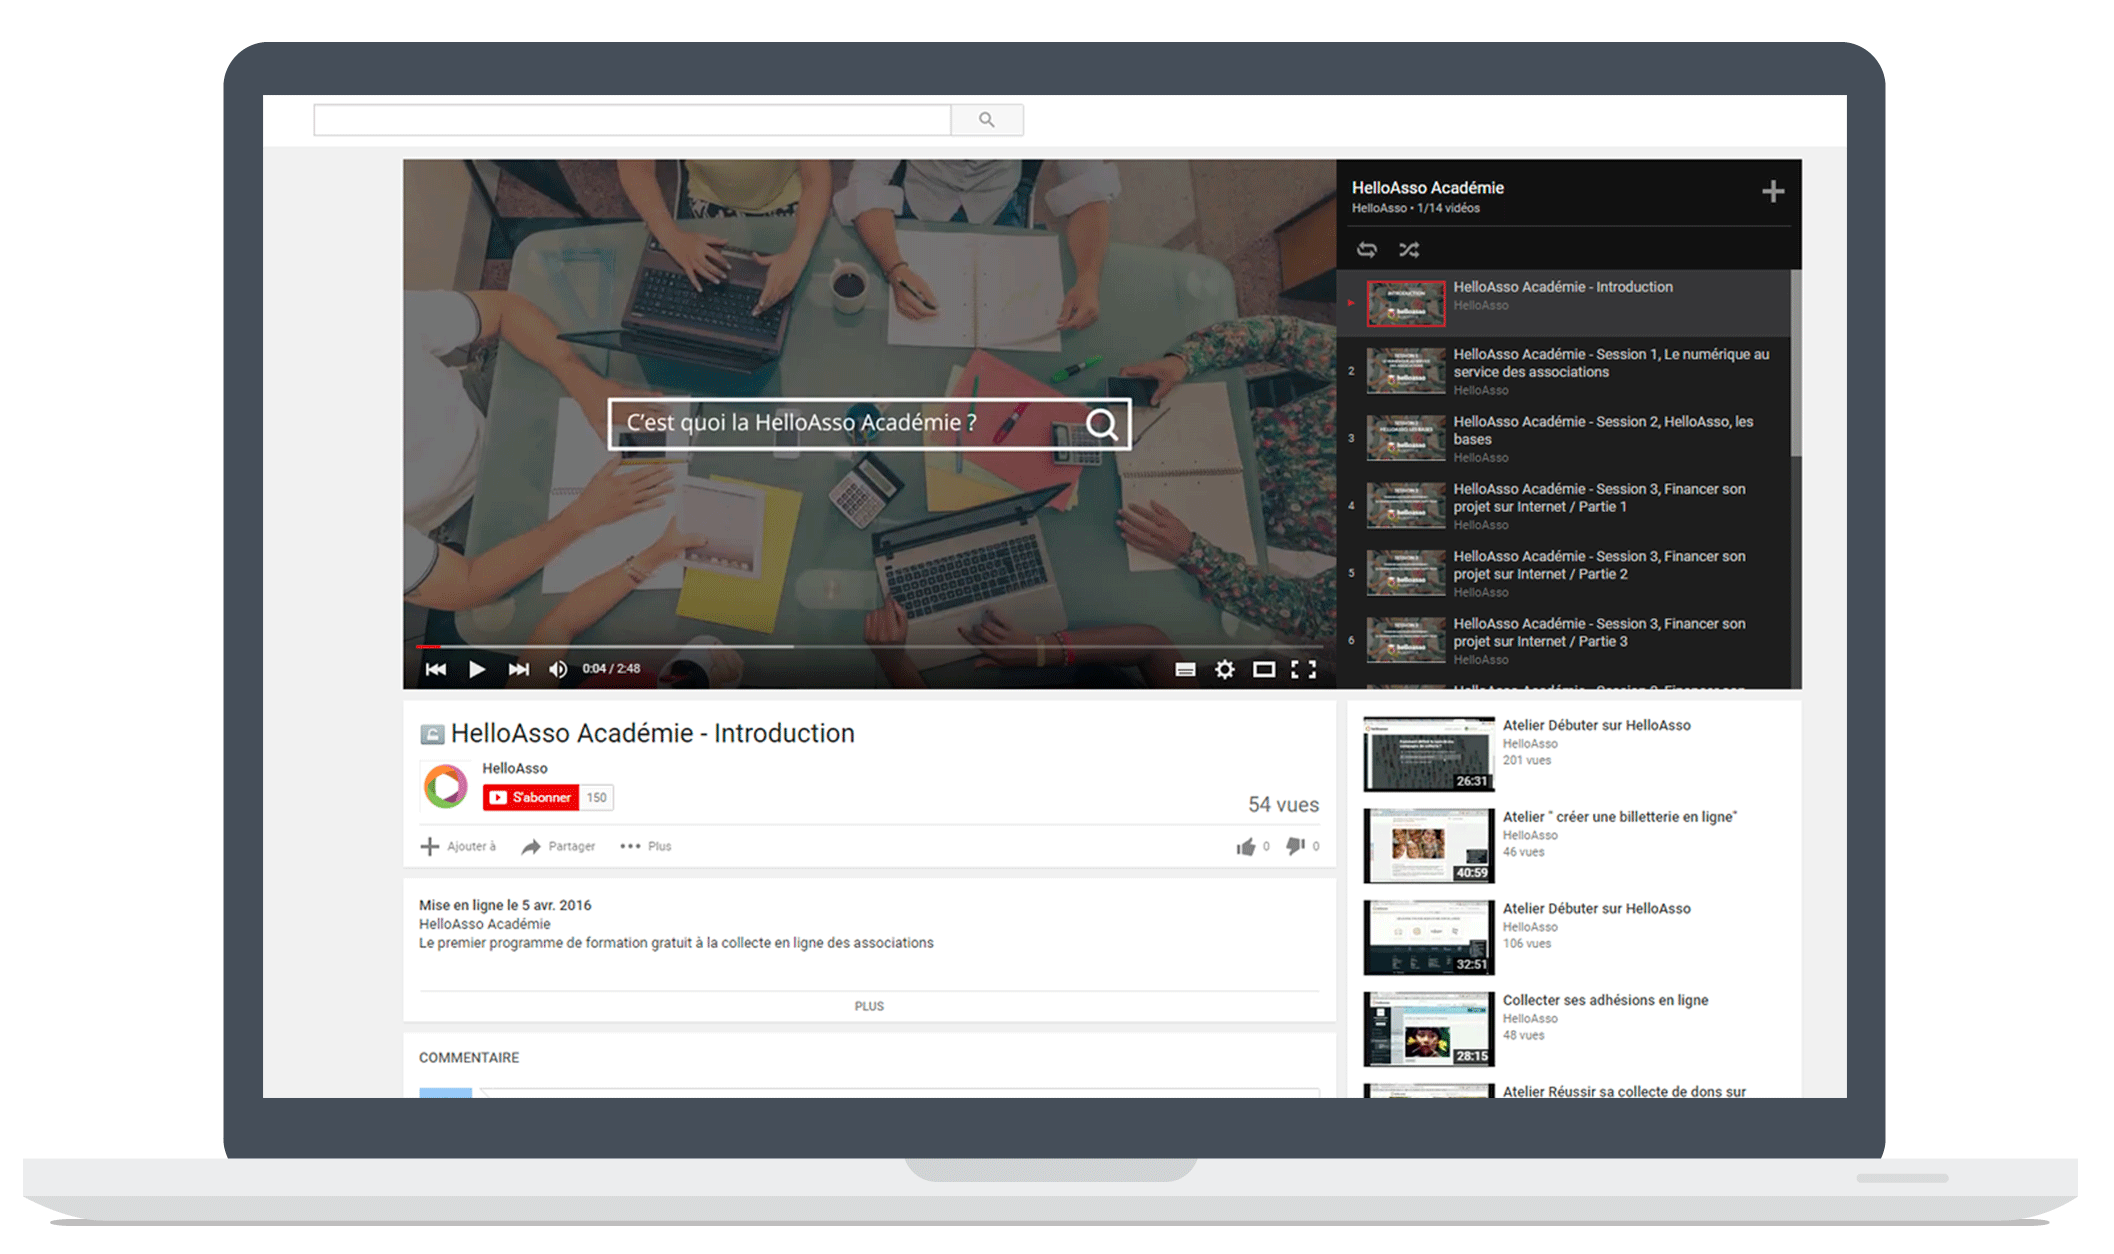Mute the video volume
This screenshot has height=1254, width=2114.
point(558,669)
